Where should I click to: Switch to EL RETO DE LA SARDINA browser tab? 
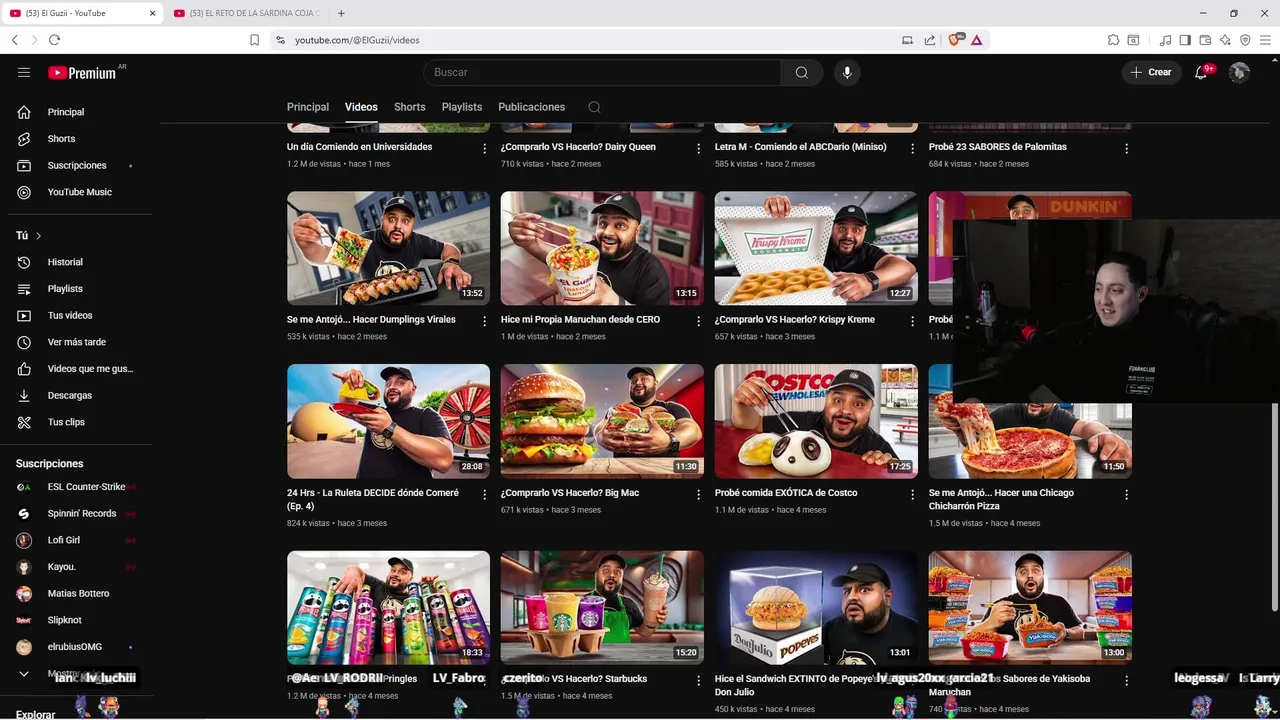[x=245, y=13]
